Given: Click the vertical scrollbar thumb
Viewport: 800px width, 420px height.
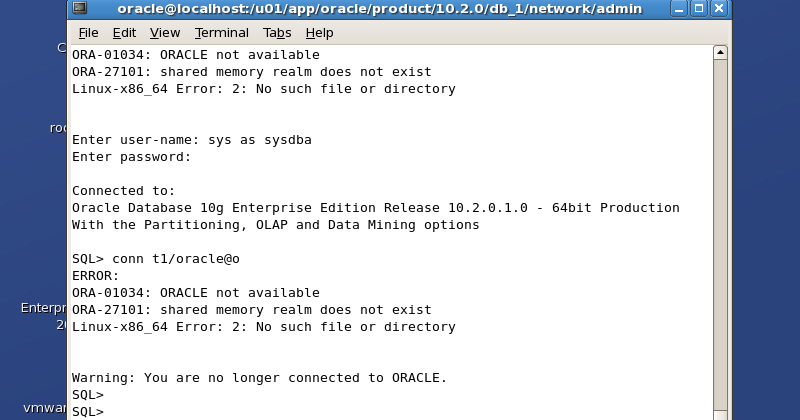Looking at the screenshot, I should coord(720,235).
